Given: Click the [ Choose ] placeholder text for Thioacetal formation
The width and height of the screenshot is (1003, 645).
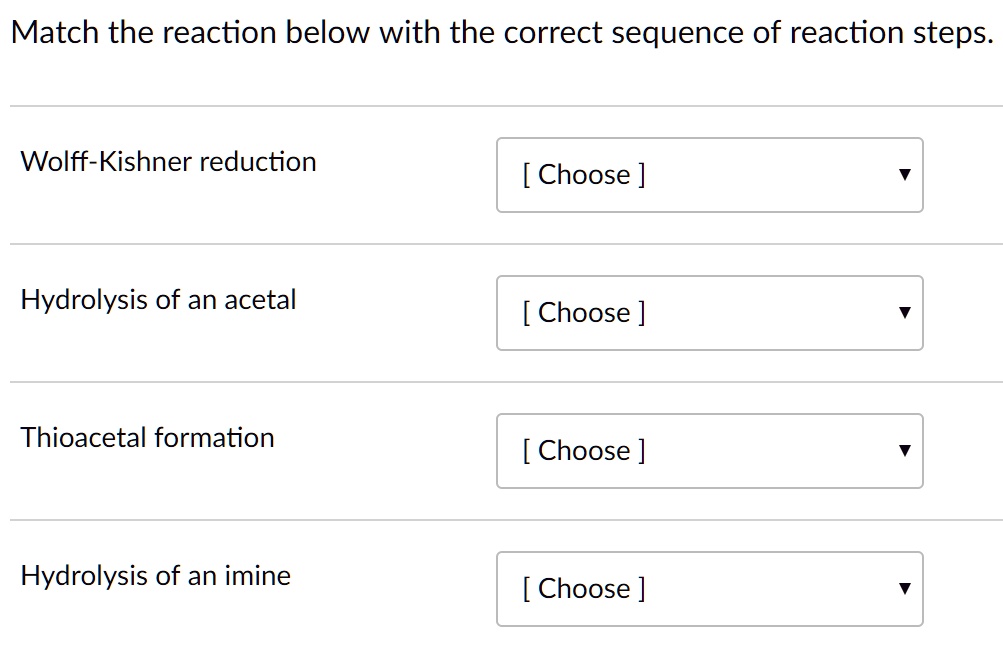Looking at the screenshot, I should tap(583, 451).
